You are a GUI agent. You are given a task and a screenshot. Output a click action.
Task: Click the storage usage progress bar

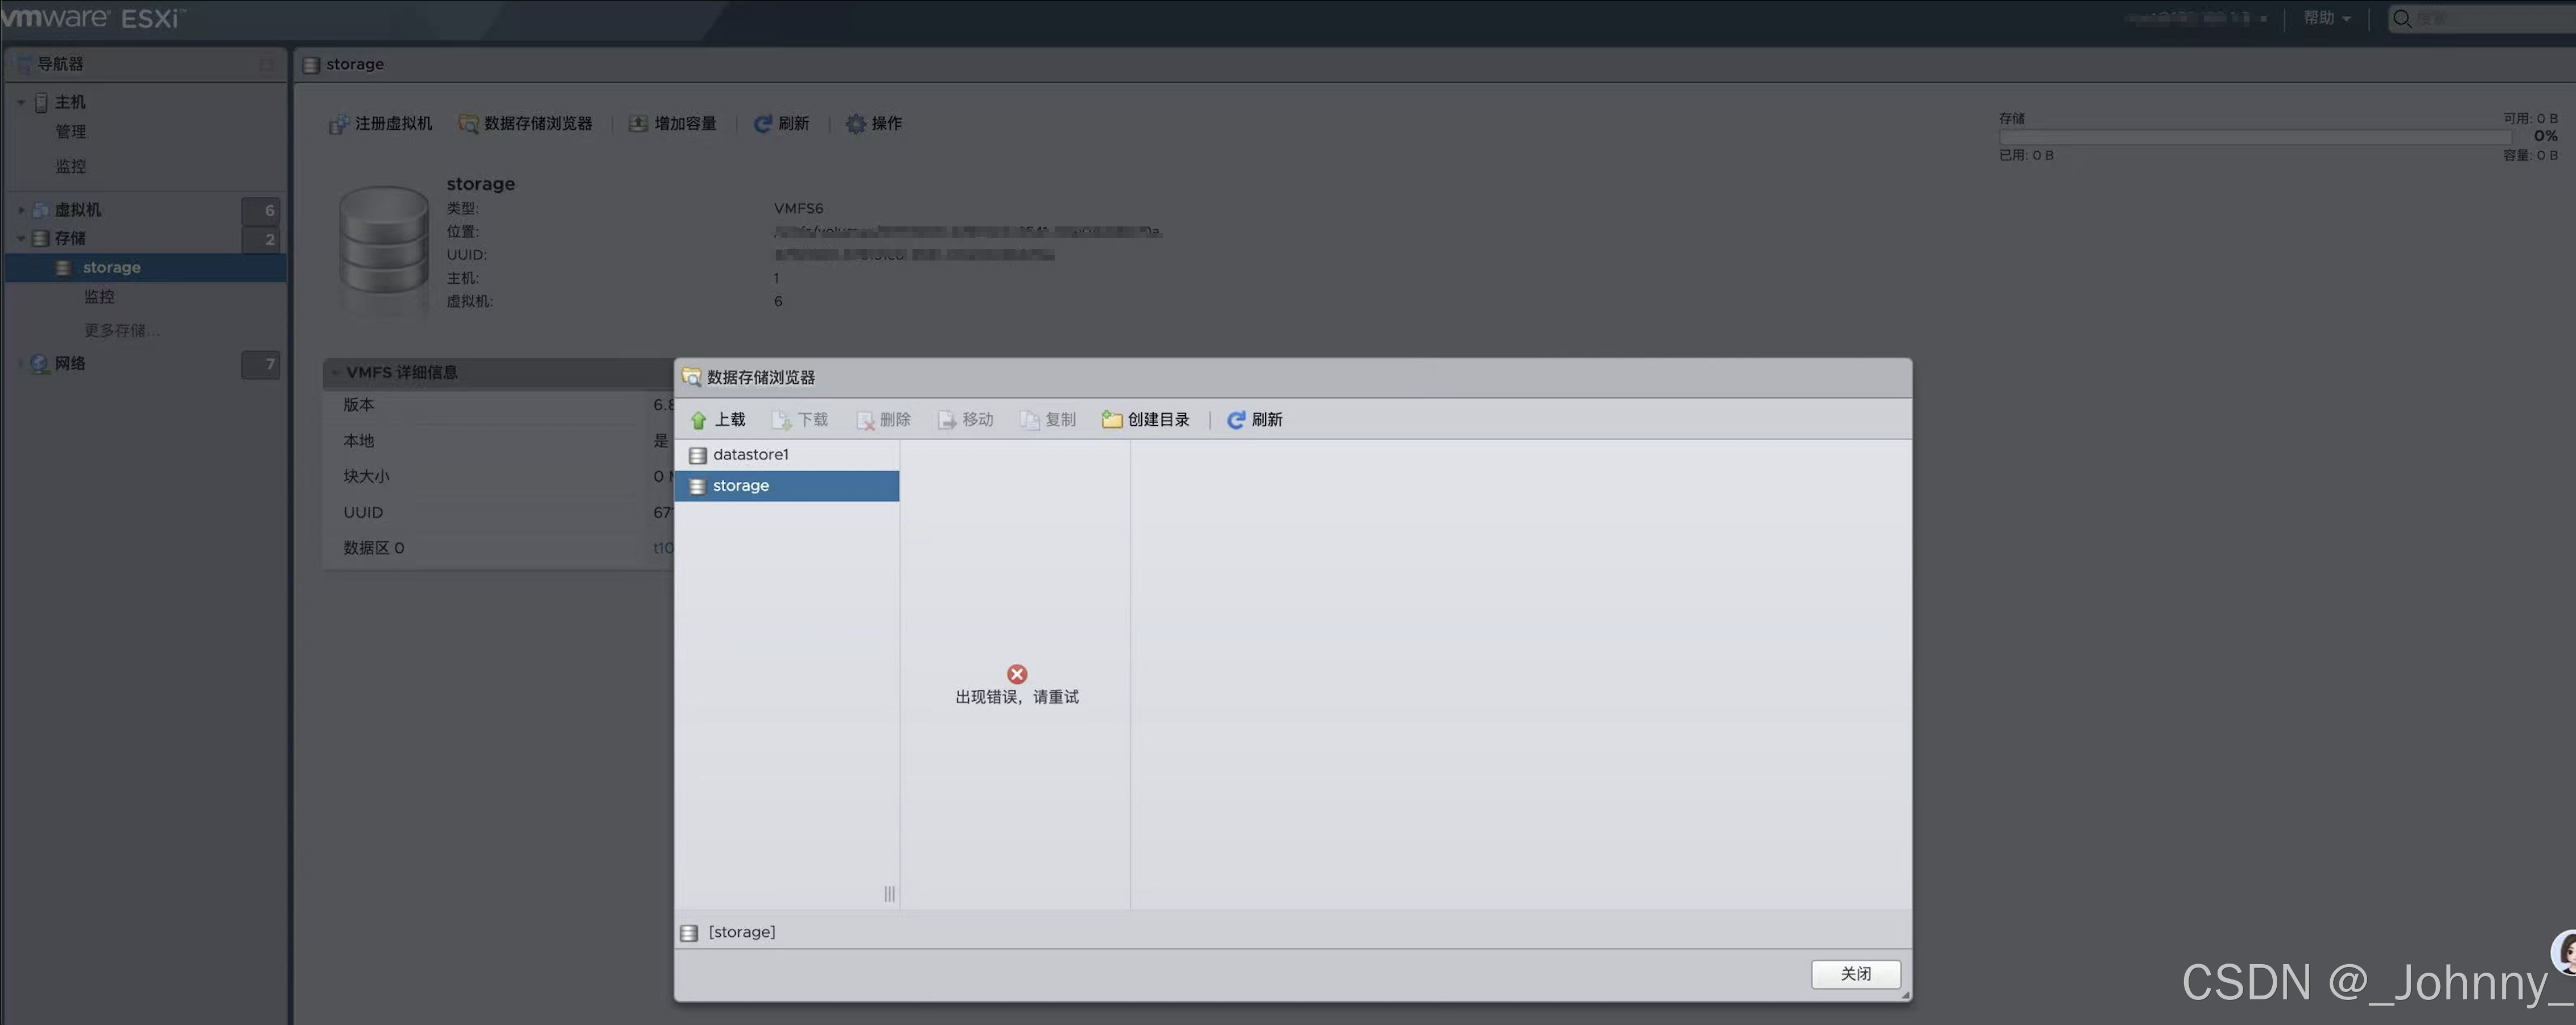pos(2255,137)
